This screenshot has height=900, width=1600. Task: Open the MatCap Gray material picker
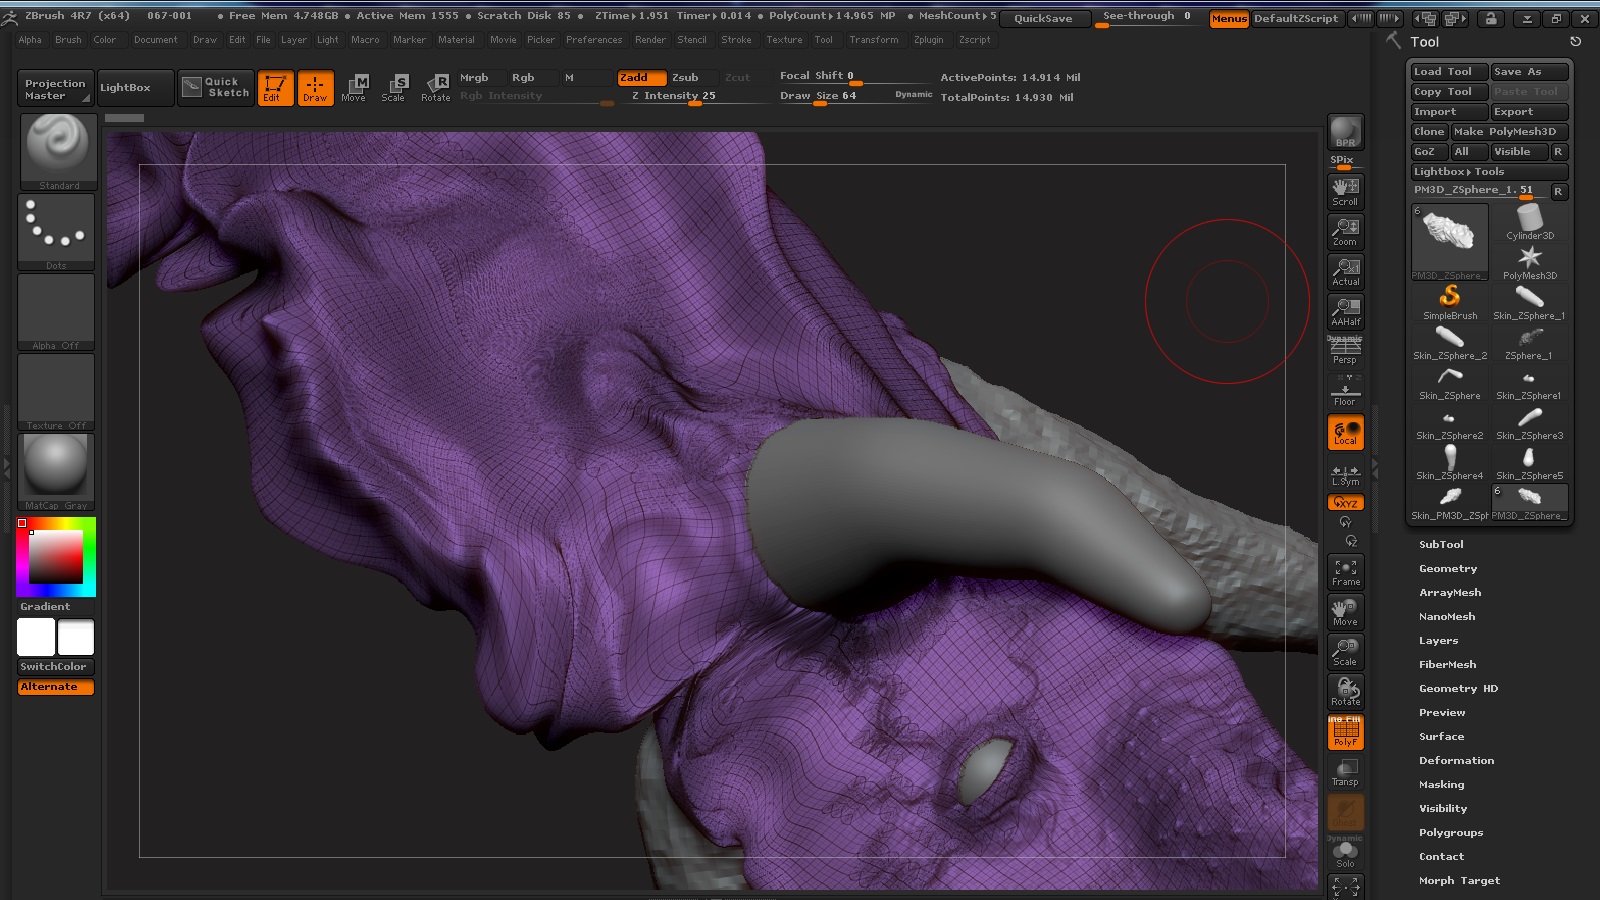(x=56, y=472)
